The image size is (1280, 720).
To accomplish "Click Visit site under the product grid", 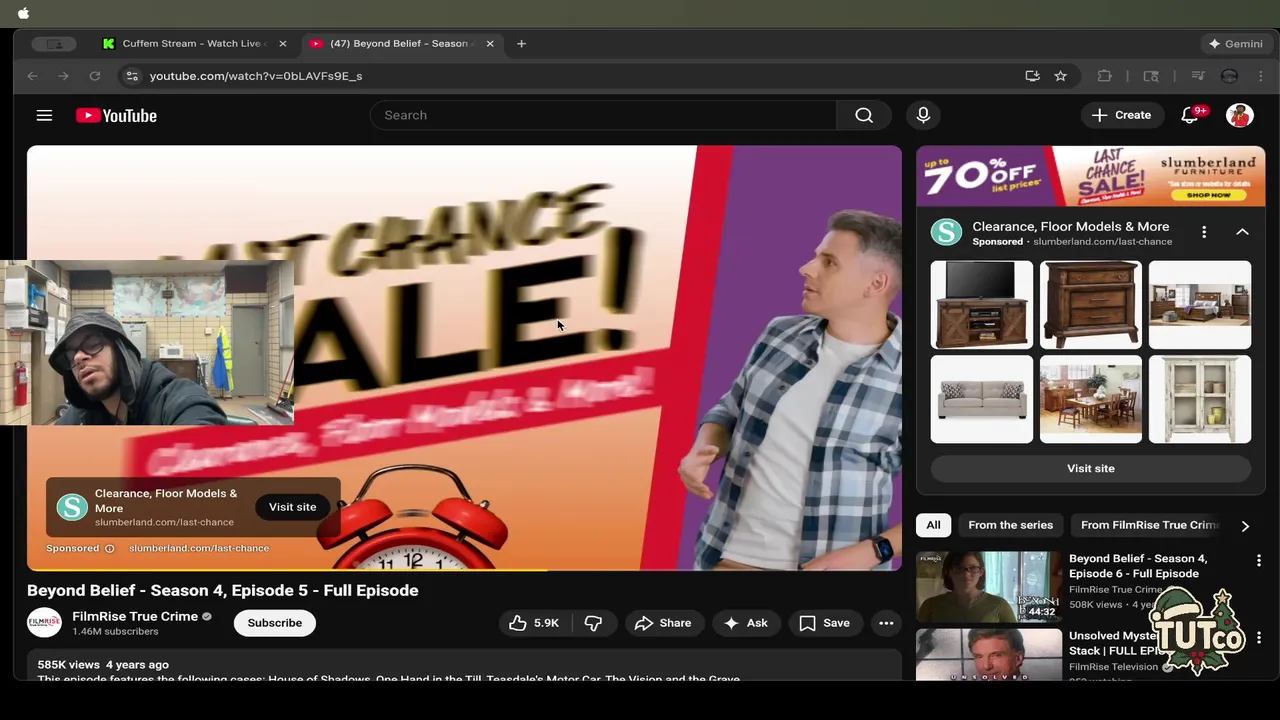I will tap(1090, 468).
